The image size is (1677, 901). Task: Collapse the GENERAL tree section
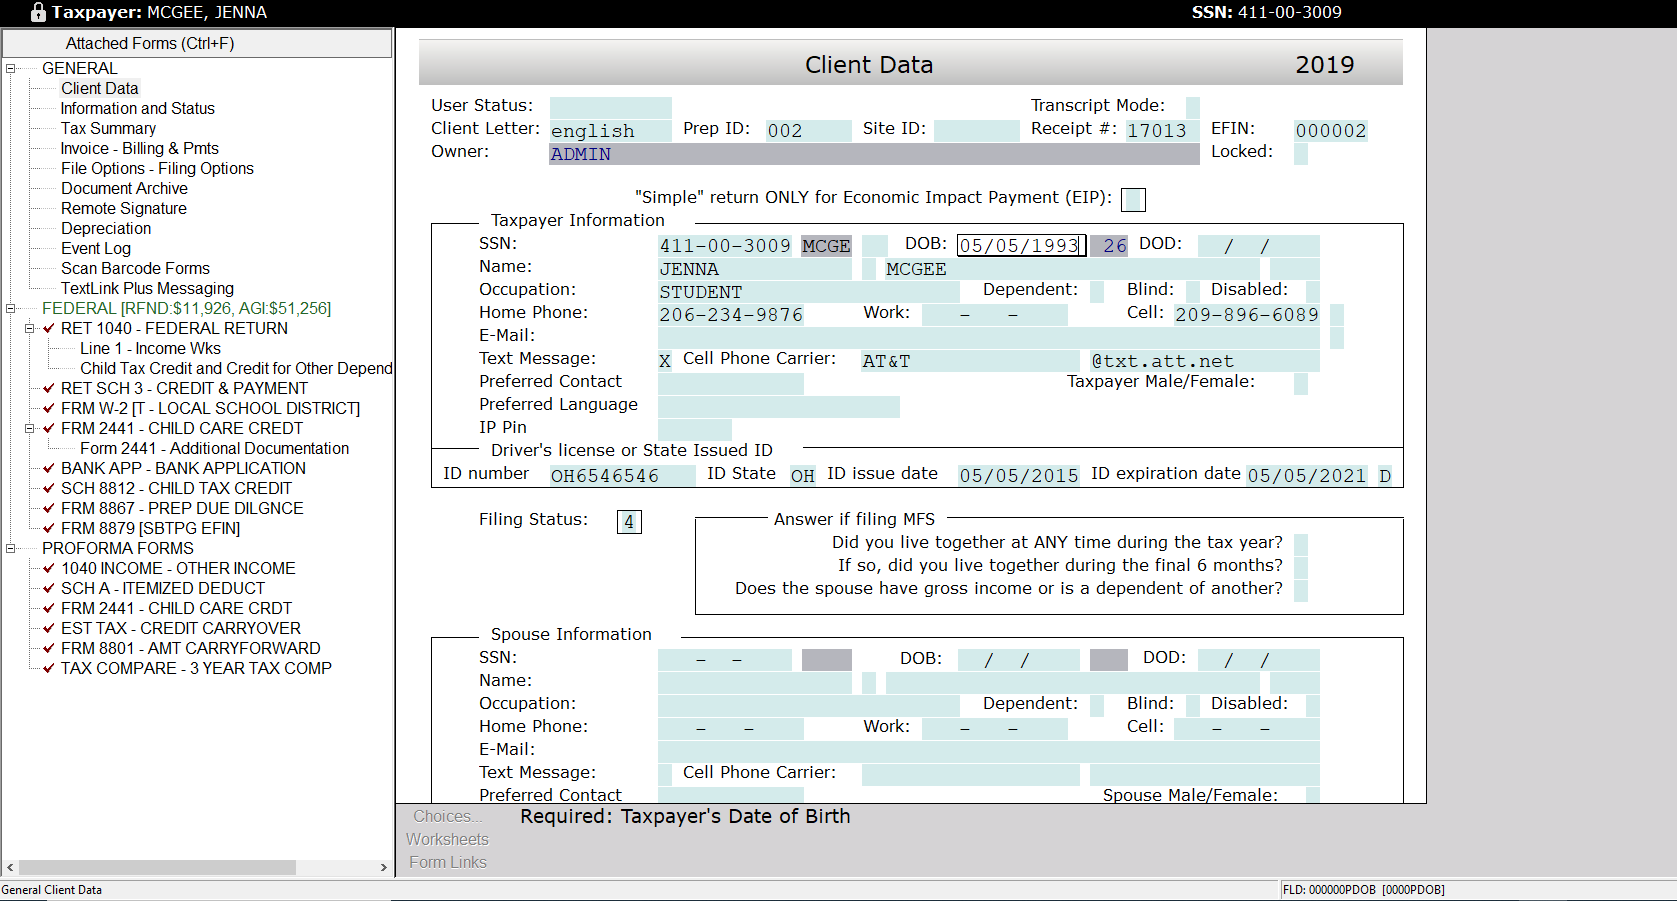tap(11, 69)
